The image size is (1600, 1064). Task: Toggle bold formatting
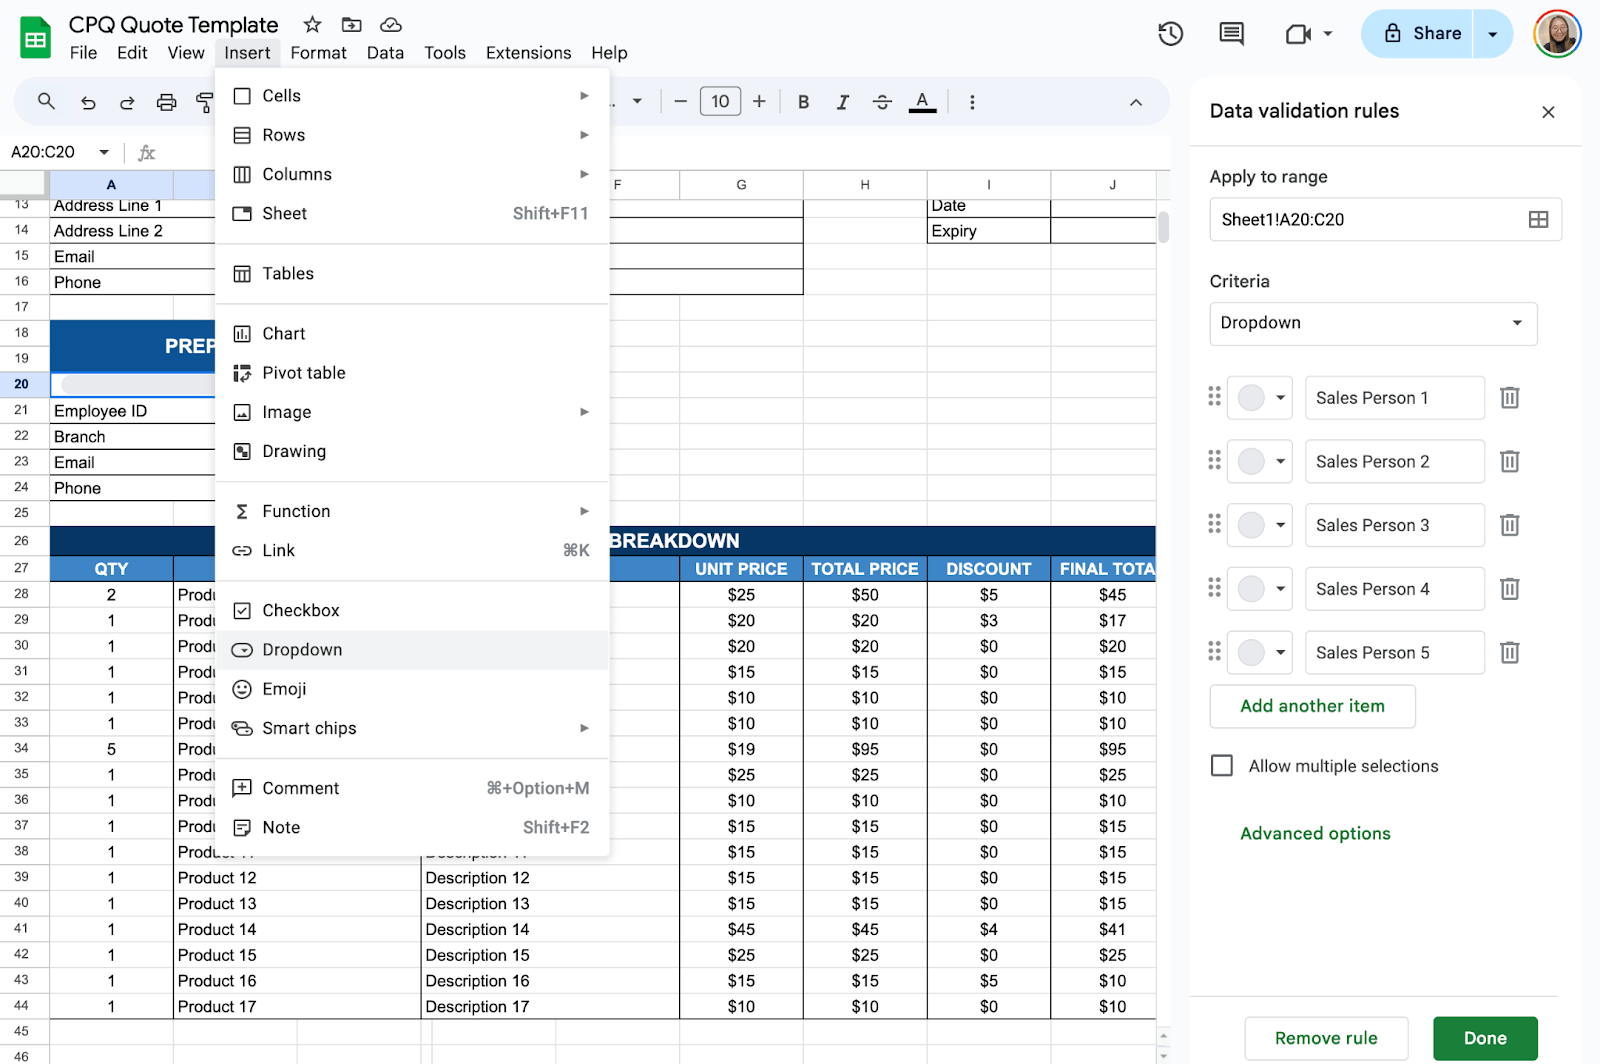pyautogui.click(x=803, y=102)
